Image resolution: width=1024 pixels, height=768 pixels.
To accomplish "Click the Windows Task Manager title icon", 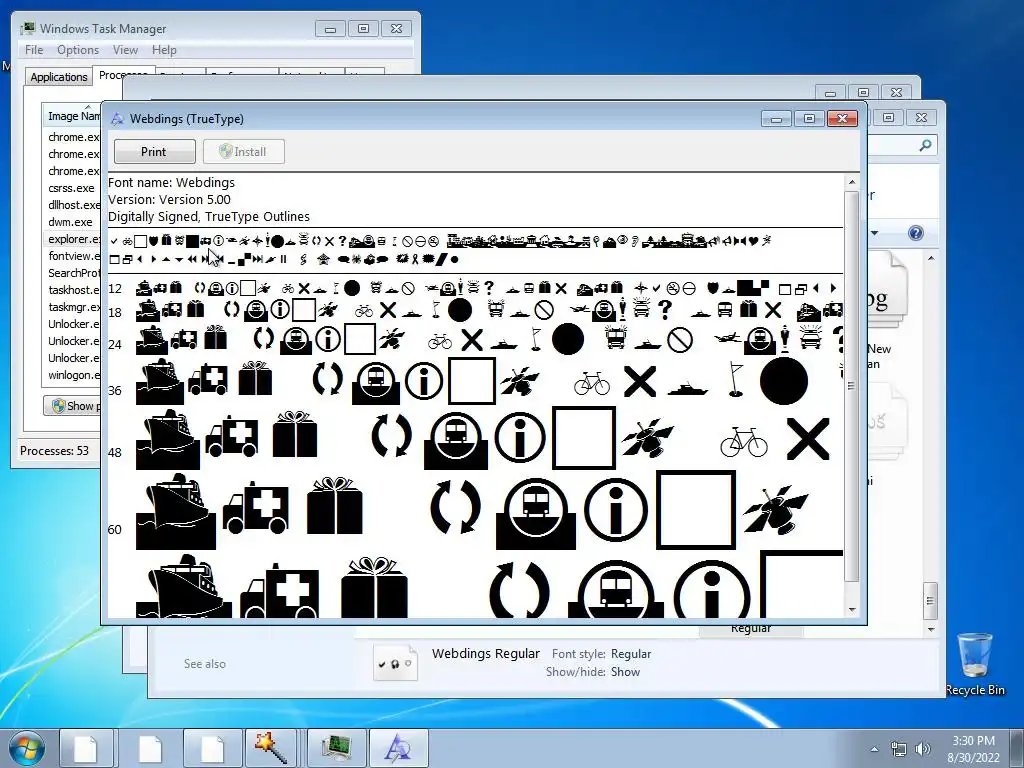I will coord(28,28).
